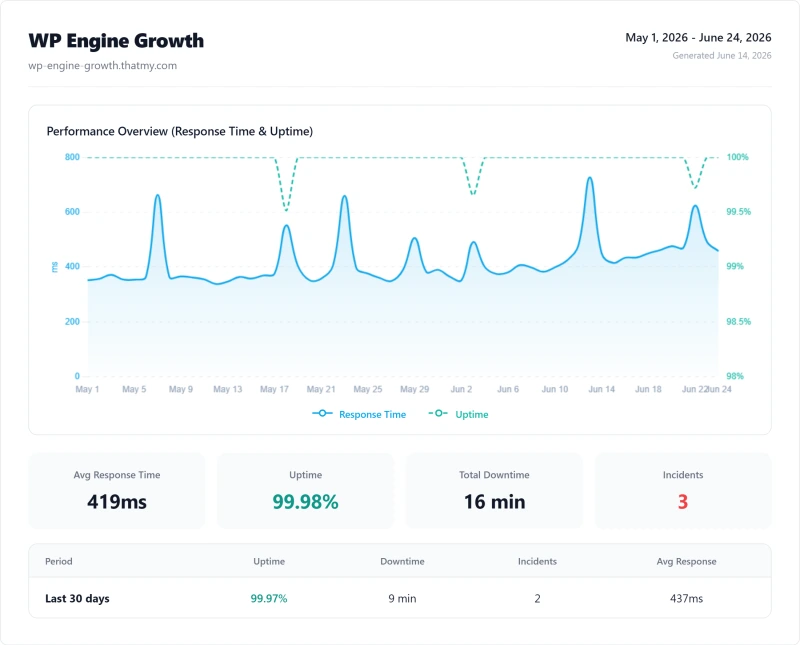Click the 99.97% uptime cell
The height and width of the screenshot is (645, 800).
tap(269, 599)
